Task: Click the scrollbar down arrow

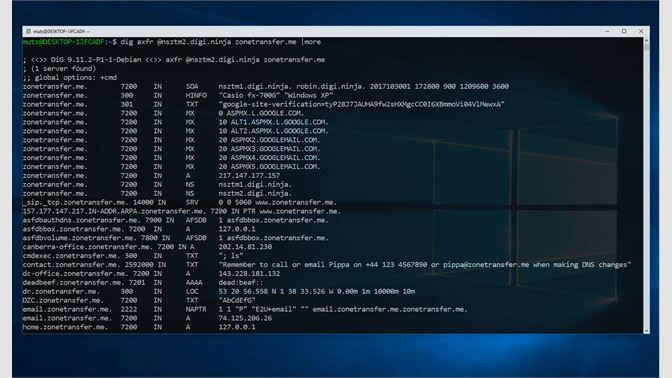Action: [646, 330]
